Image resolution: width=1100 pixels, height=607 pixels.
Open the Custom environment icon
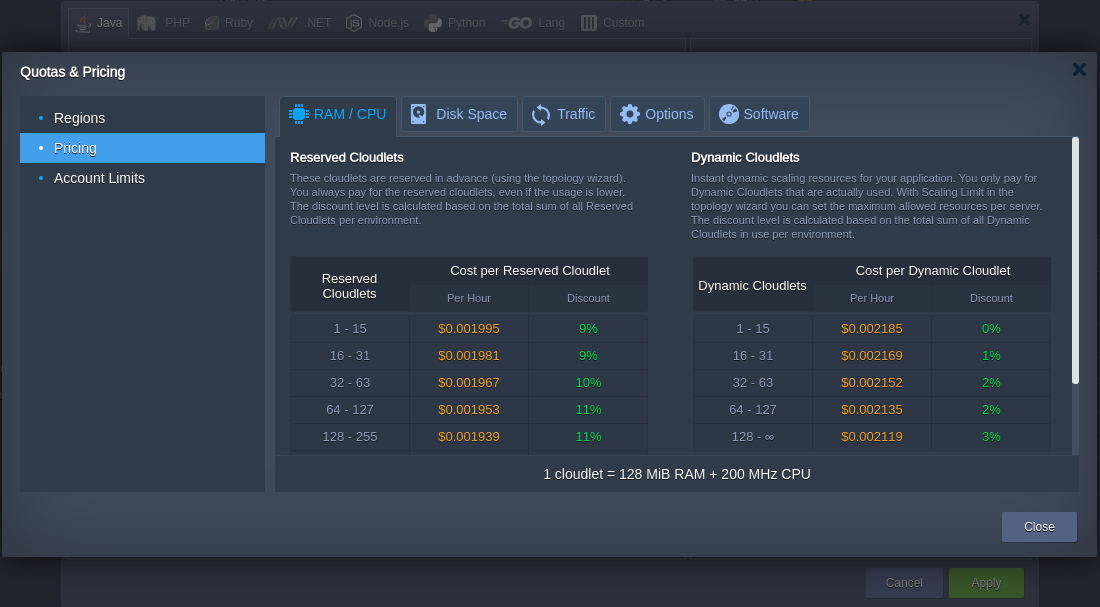(x=590, y=22)
